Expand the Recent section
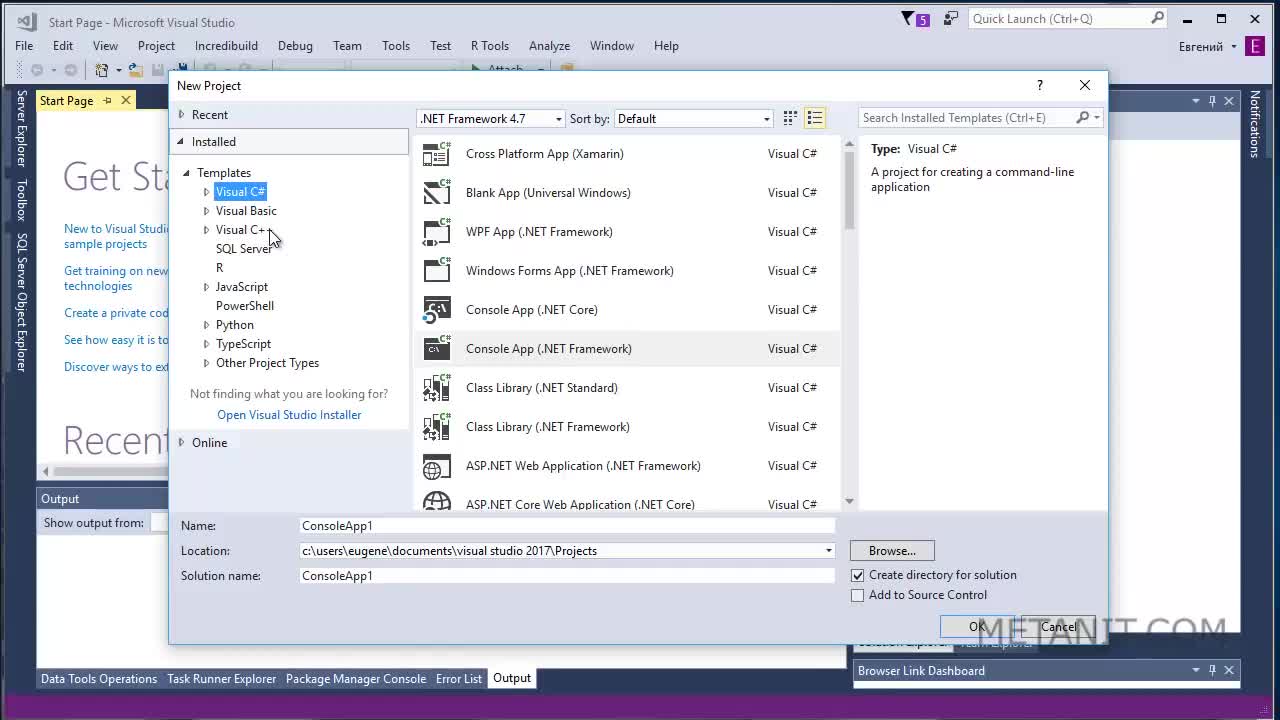 (181, 115)
